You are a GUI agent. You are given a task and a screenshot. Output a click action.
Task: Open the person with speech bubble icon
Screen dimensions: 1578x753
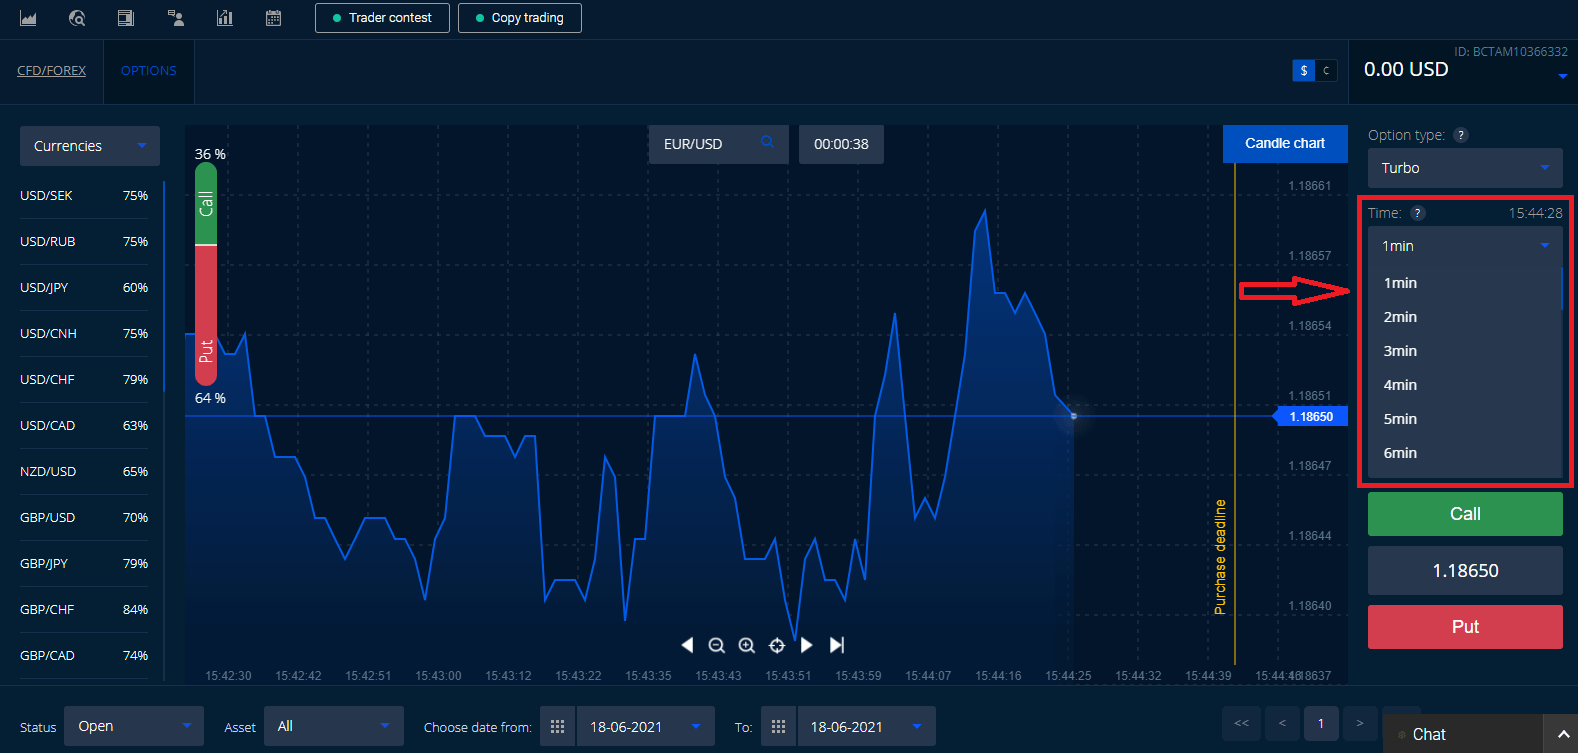pos(175,18)
